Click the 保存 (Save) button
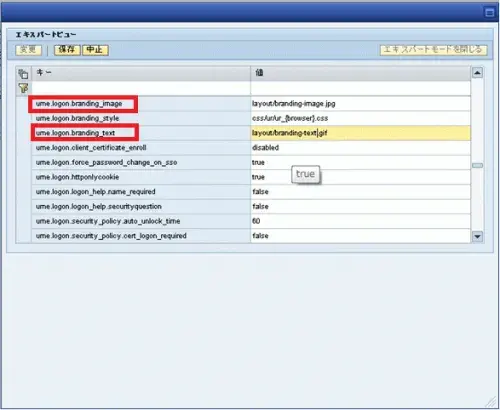This screenshot has height=410, width=500. coord(67,50)
